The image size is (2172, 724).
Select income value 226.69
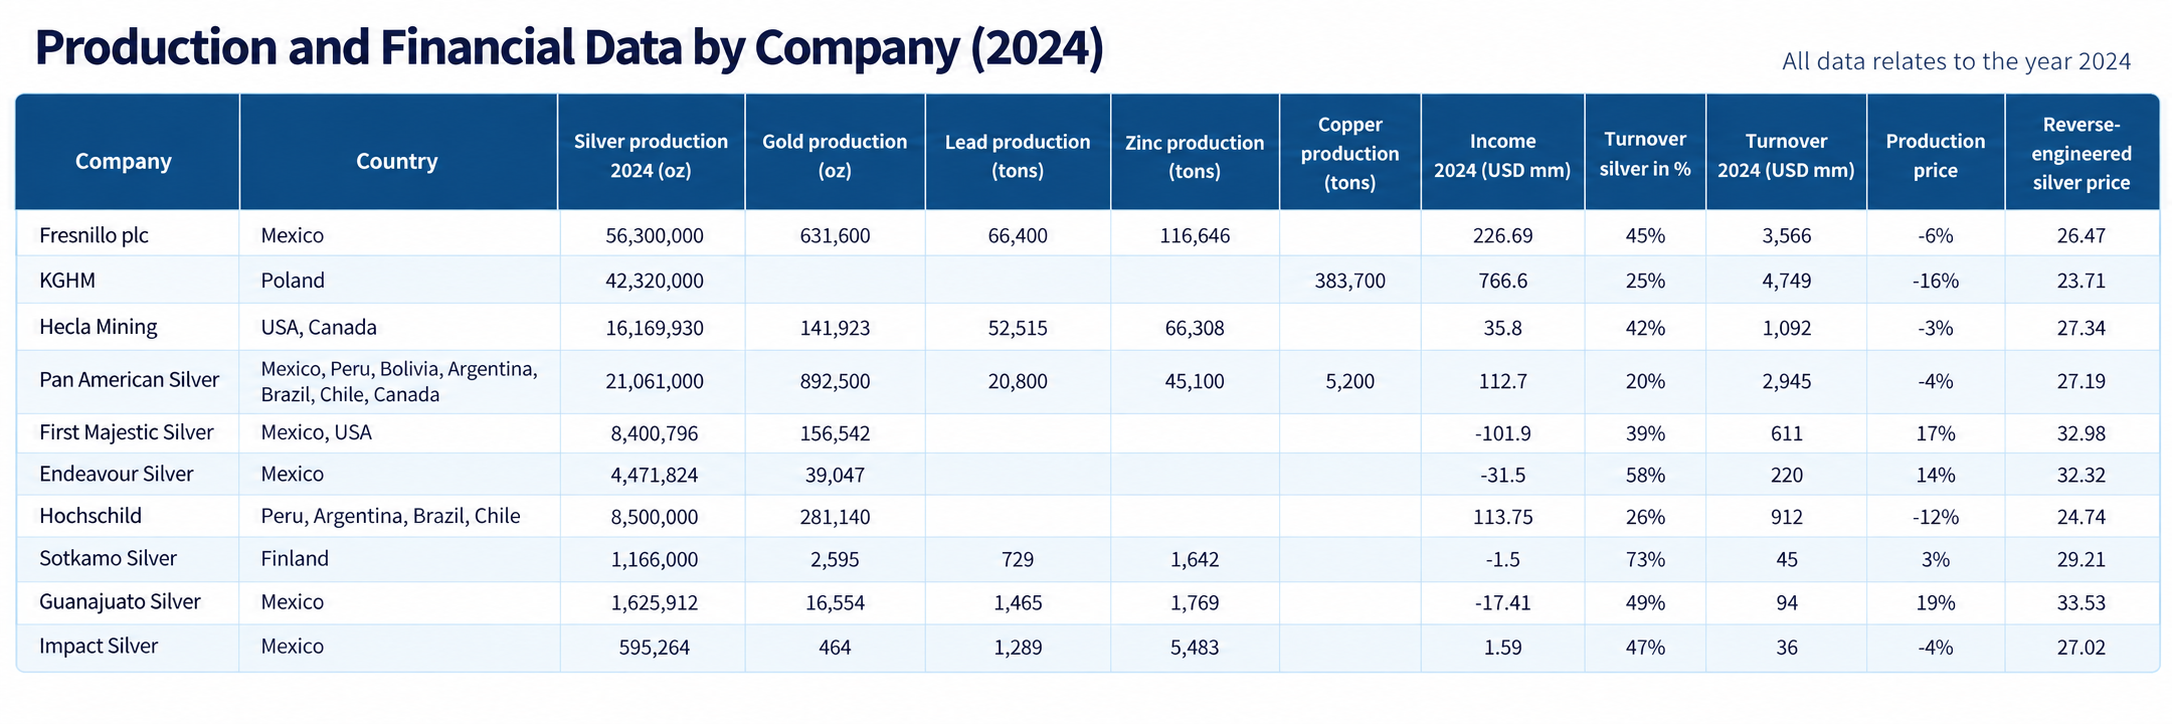click(x=1503, y=236)
